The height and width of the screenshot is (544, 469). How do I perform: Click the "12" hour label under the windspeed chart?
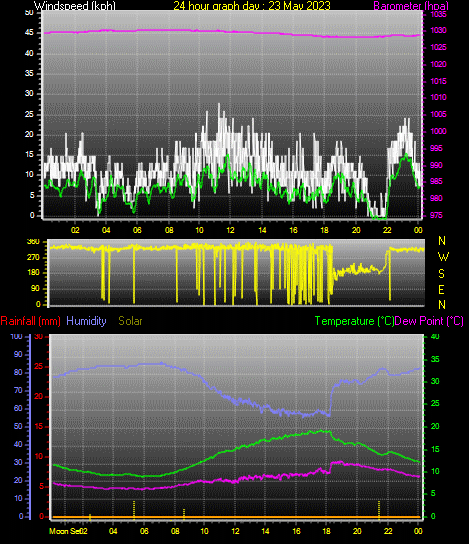coord(231,230)
